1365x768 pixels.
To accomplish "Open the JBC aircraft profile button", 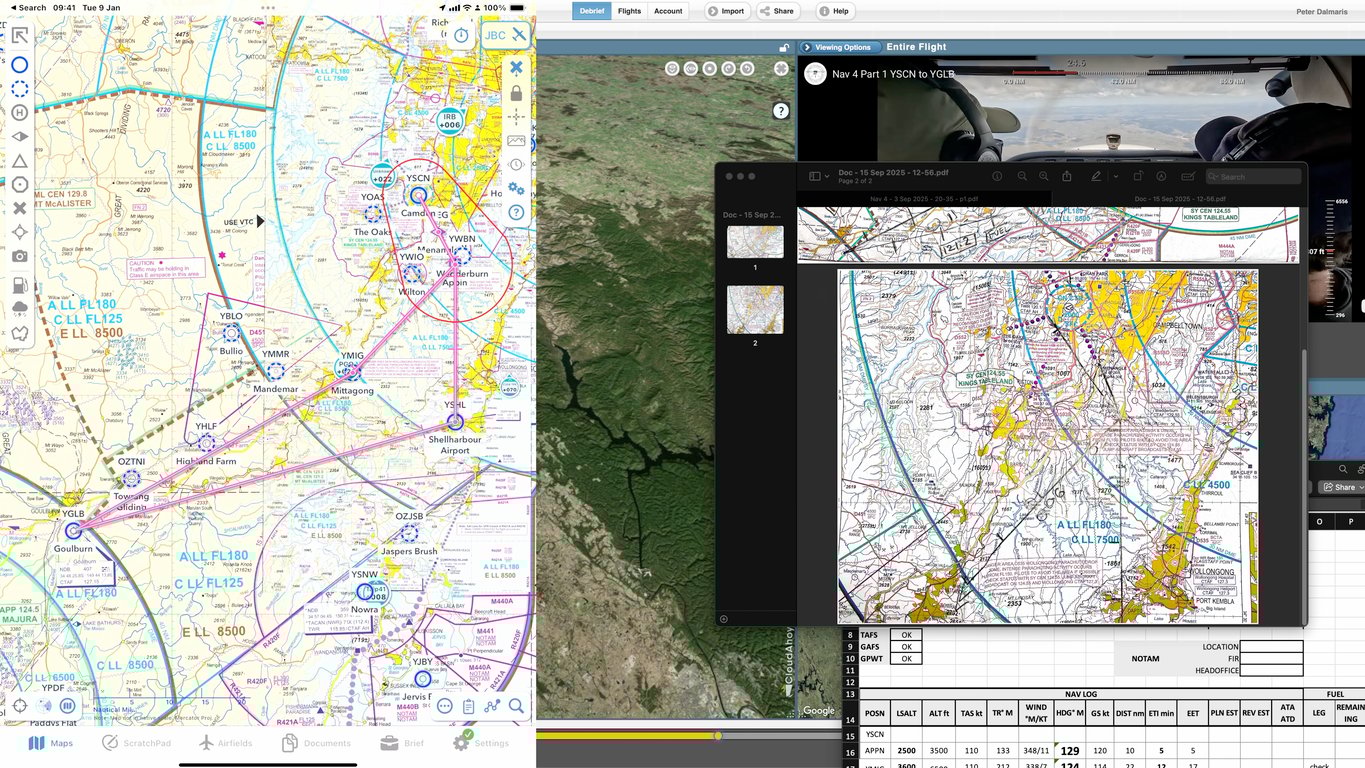I will pos(505,35).
